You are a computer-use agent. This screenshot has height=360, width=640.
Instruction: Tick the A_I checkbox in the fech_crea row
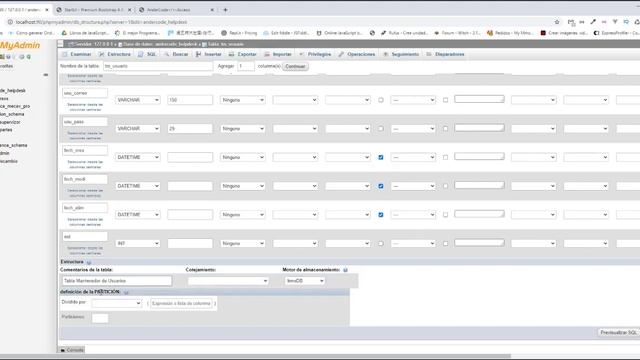click(x=445, y=157)
